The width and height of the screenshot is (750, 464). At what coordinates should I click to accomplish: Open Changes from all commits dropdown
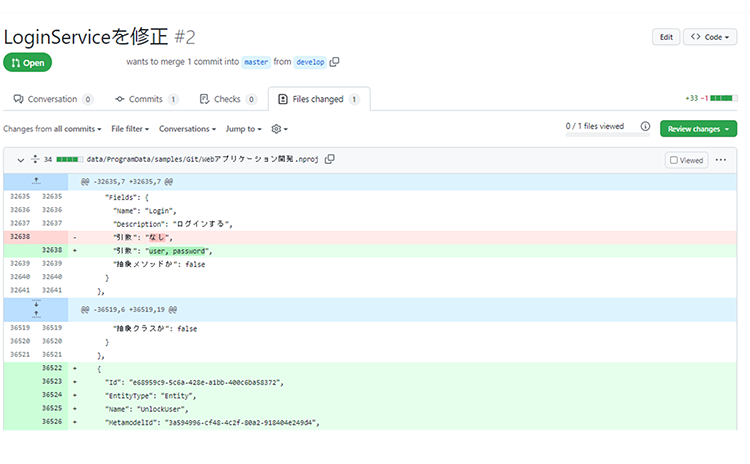[52, 129]
